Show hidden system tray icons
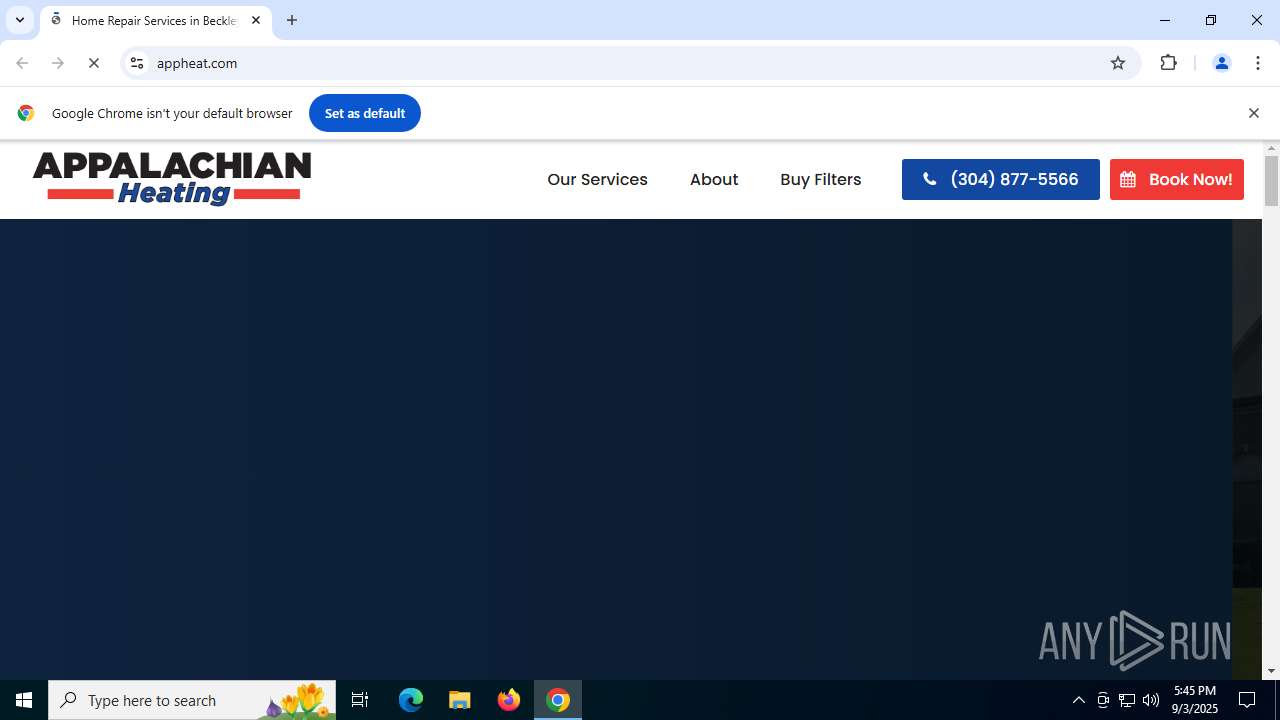1280x720 pixels. [x=1078, y=700]
